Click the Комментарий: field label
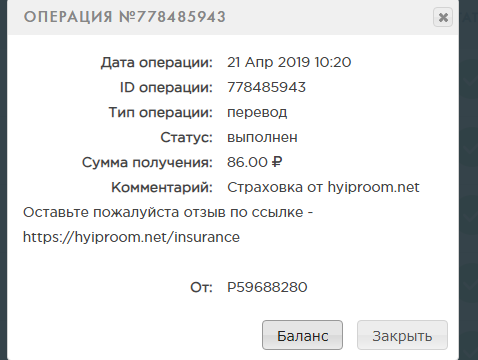Image resolution: width=478 pixels, height=360 pixels. [162, 187]
